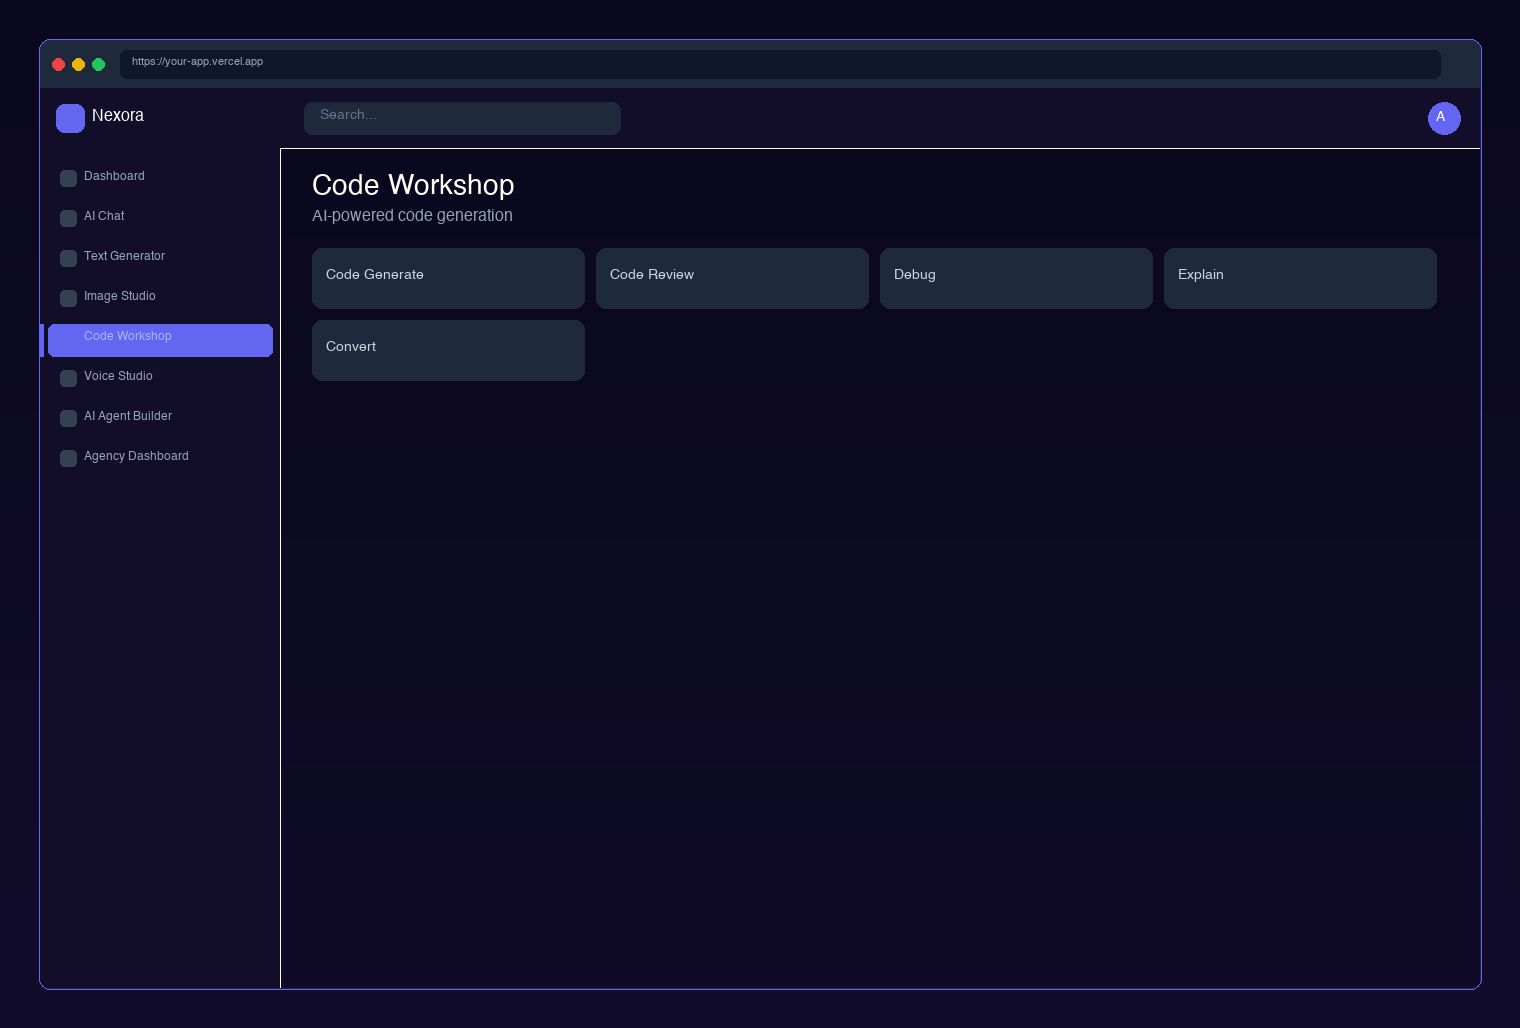Click the AI Chat sidebar icon
The height and width of the screenshot is (1028, 1520).
click(x=68, y=218)
